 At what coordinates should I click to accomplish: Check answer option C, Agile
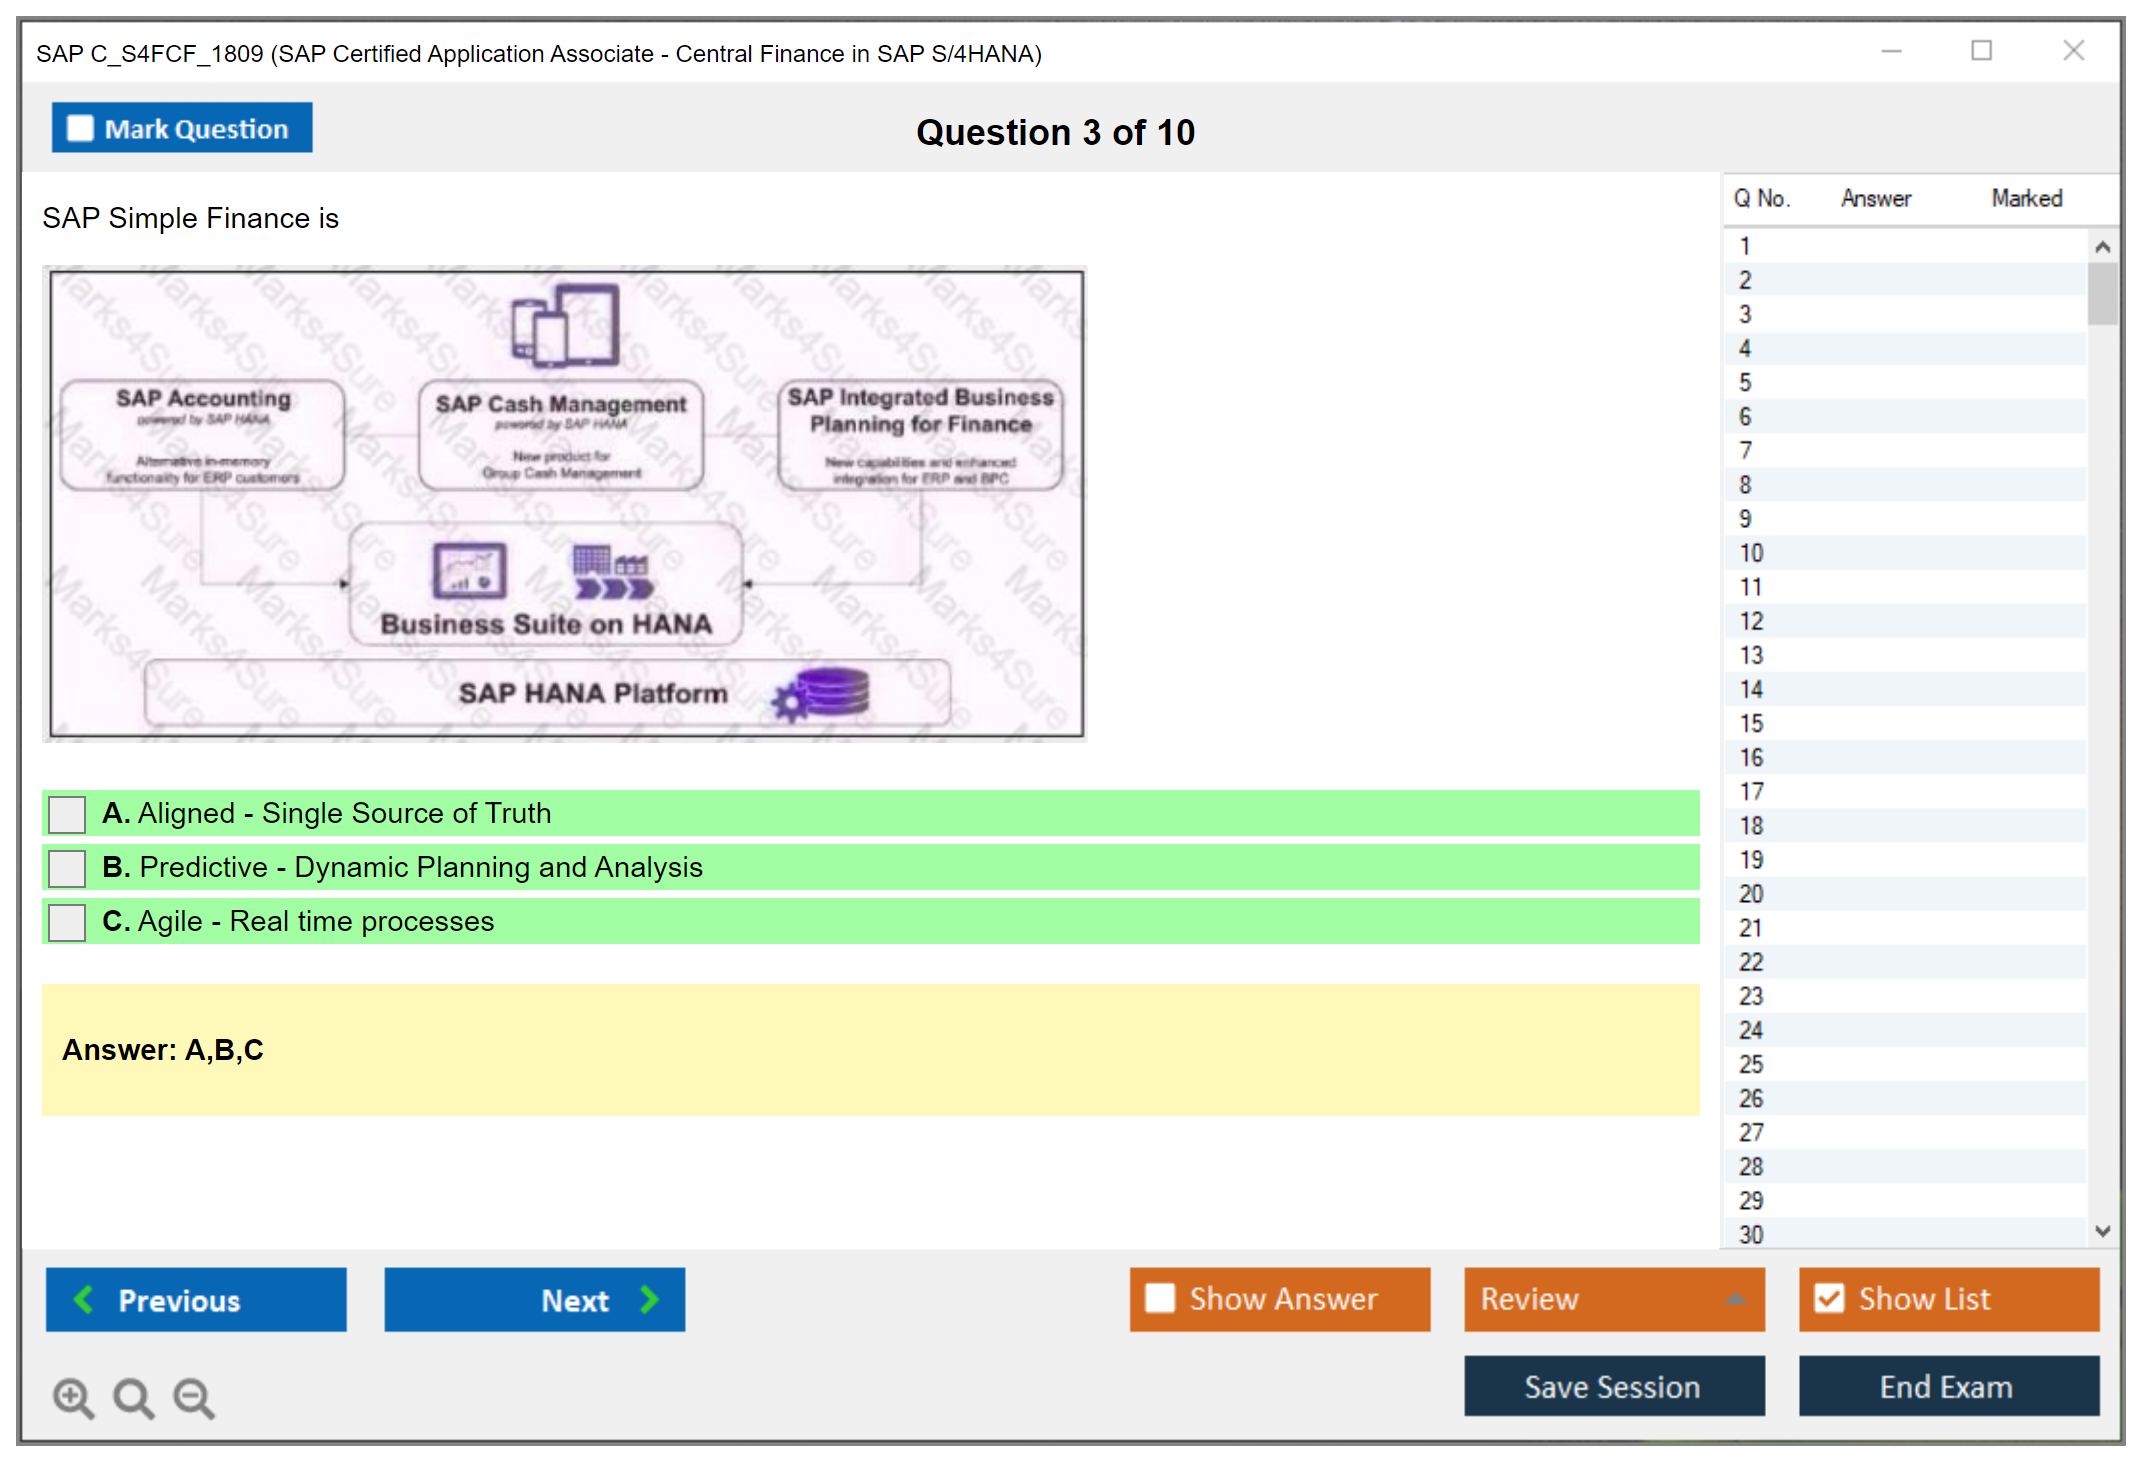(x=67, y=922)
